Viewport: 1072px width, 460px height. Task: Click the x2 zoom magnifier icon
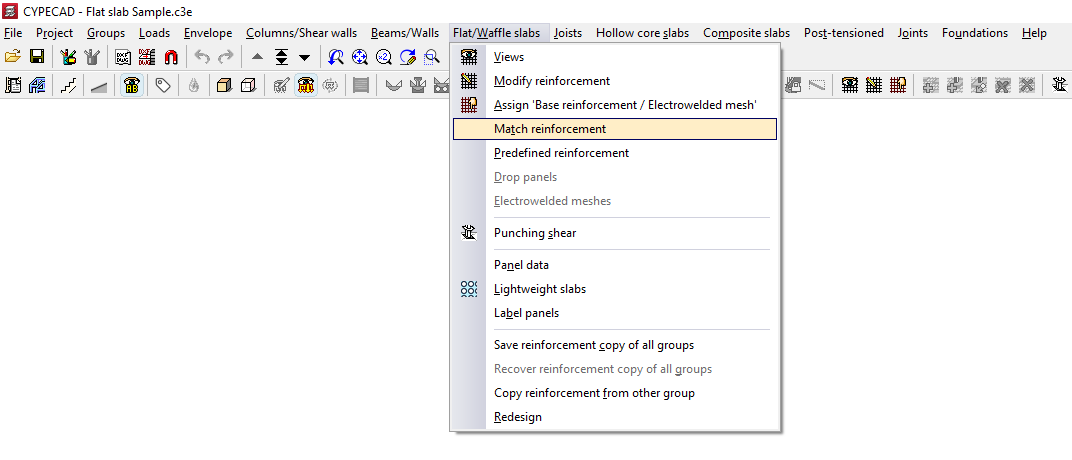tap(384, 57)
